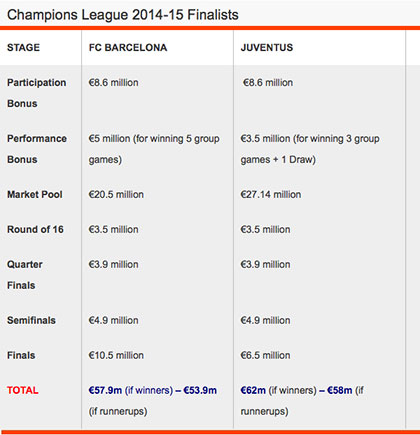Select the FC BARCELONA column header
Viewport: 420px width, 435px height.
coord(128,47)
